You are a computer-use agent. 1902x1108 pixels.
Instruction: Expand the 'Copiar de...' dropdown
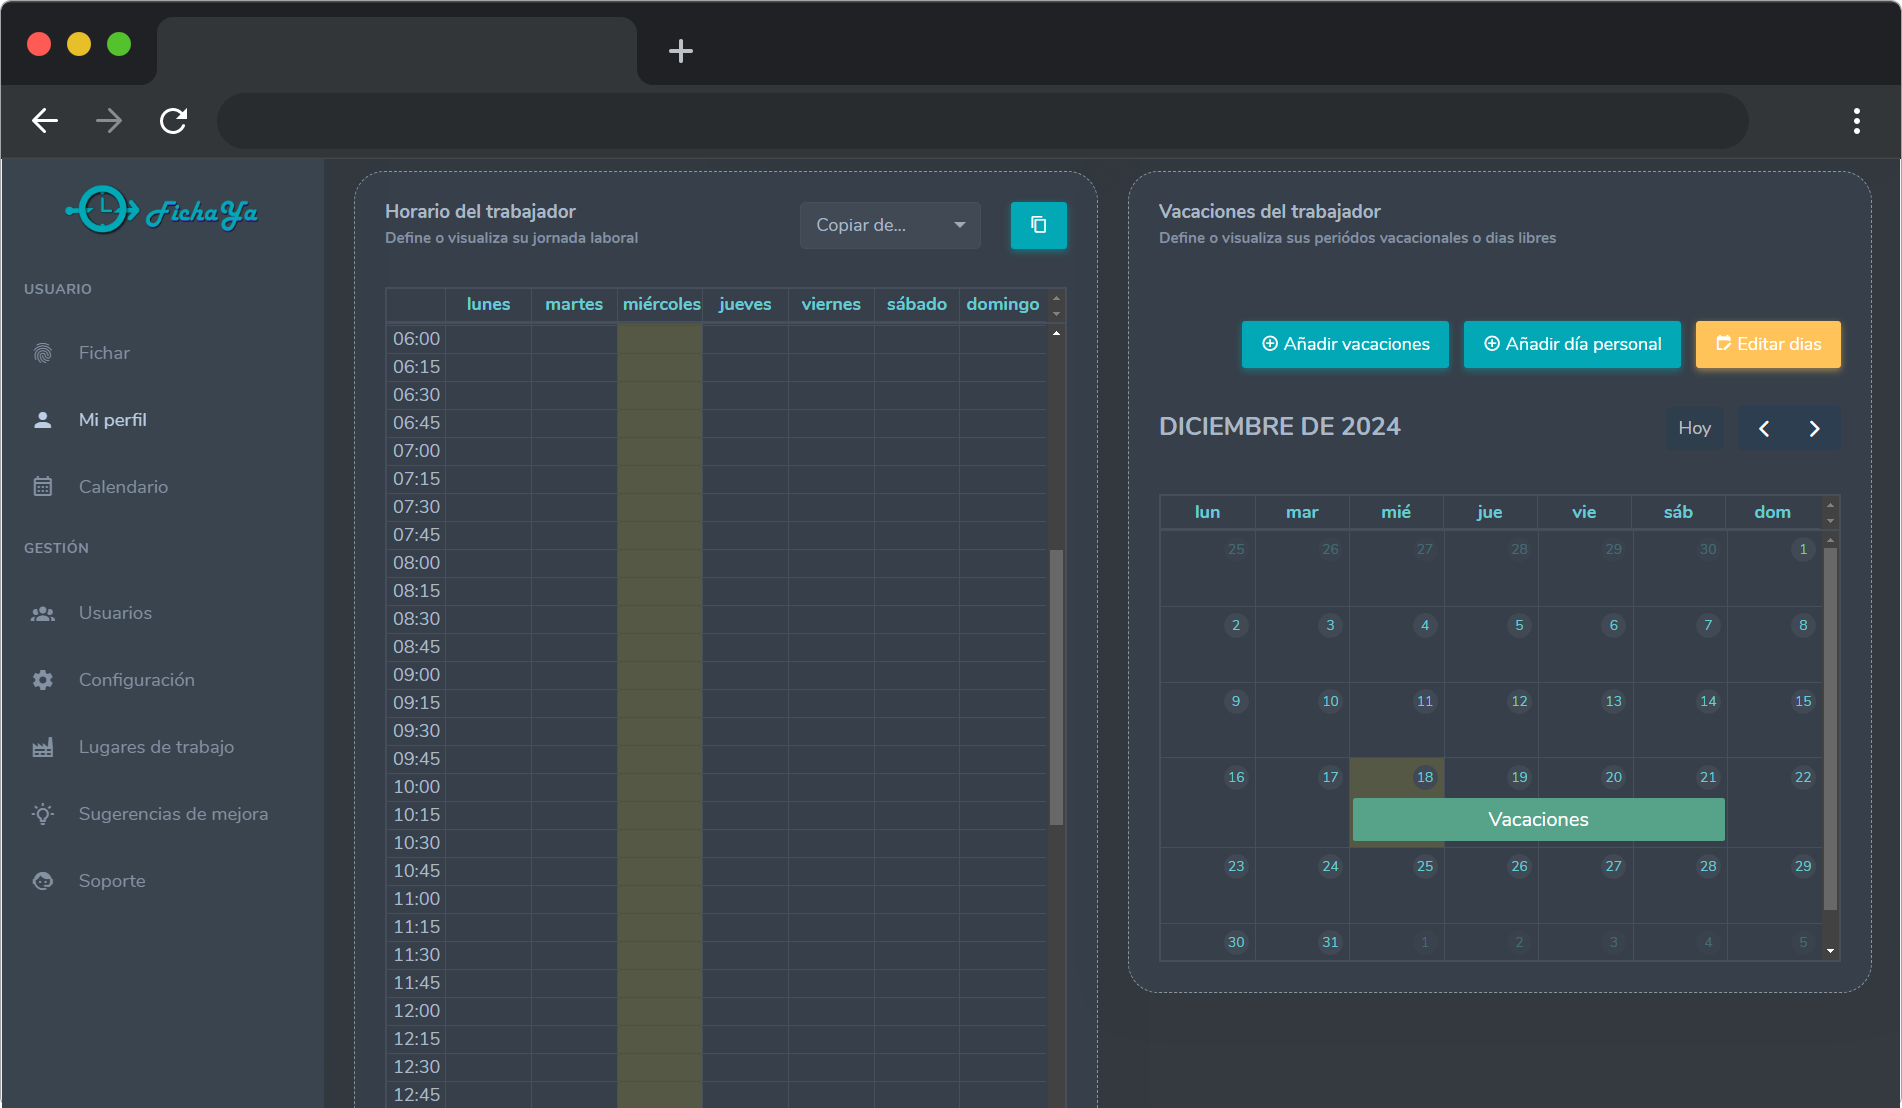pos(889,225)
